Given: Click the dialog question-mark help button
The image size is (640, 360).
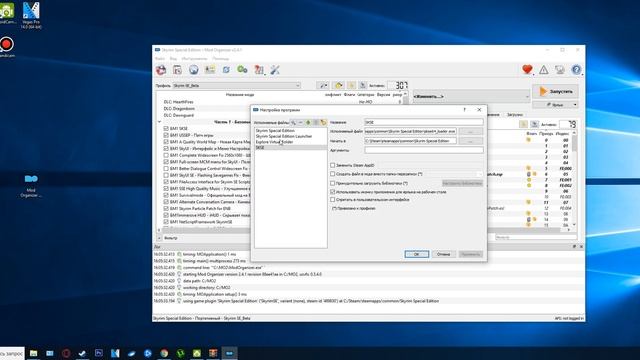Looking at the screenshot, I should (464, 110).
